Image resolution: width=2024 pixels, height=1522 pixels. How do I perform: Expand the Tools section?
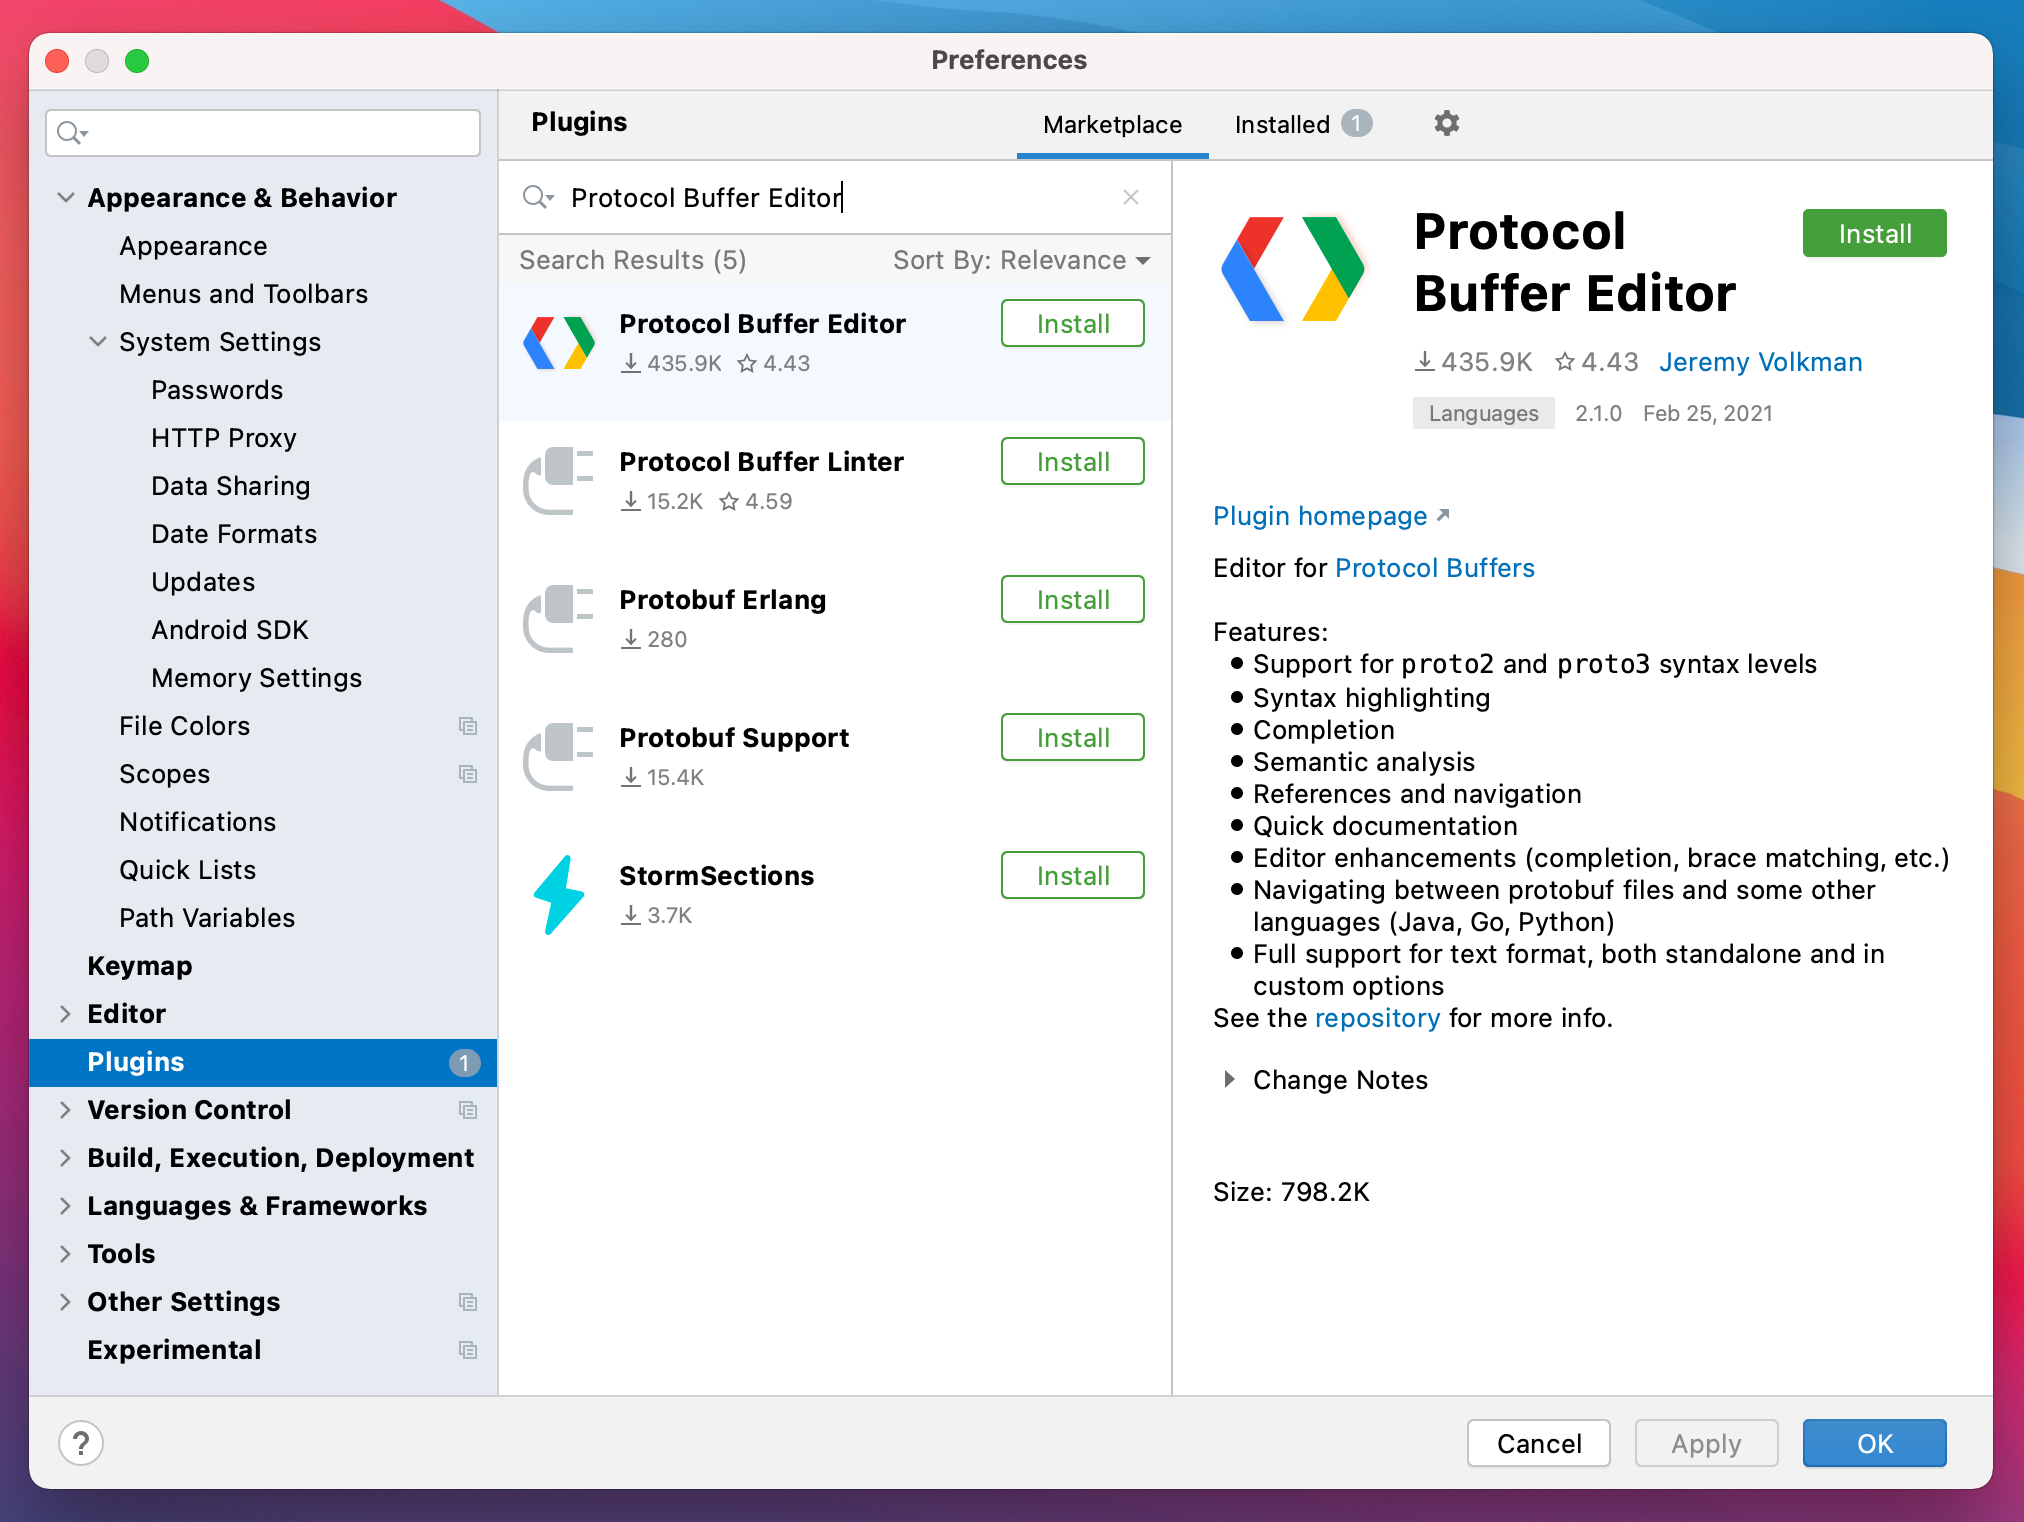(x=66, y=1254)
